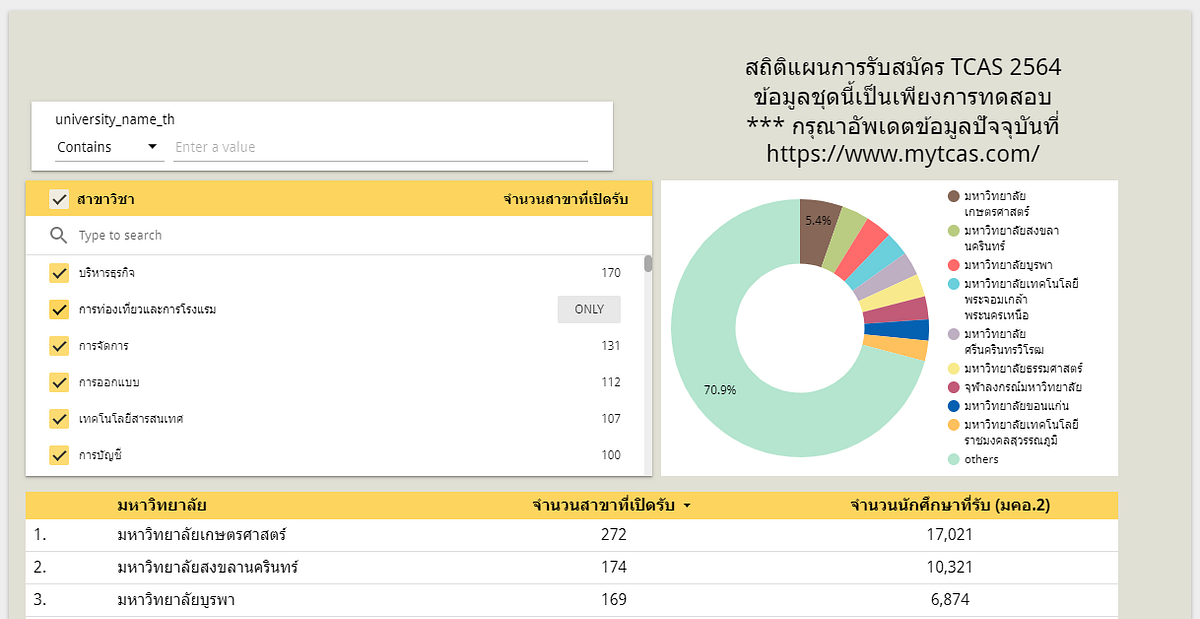Uncheck the การออกแบบ checkbox
The image size is (1200, 619).
[59, 382]
